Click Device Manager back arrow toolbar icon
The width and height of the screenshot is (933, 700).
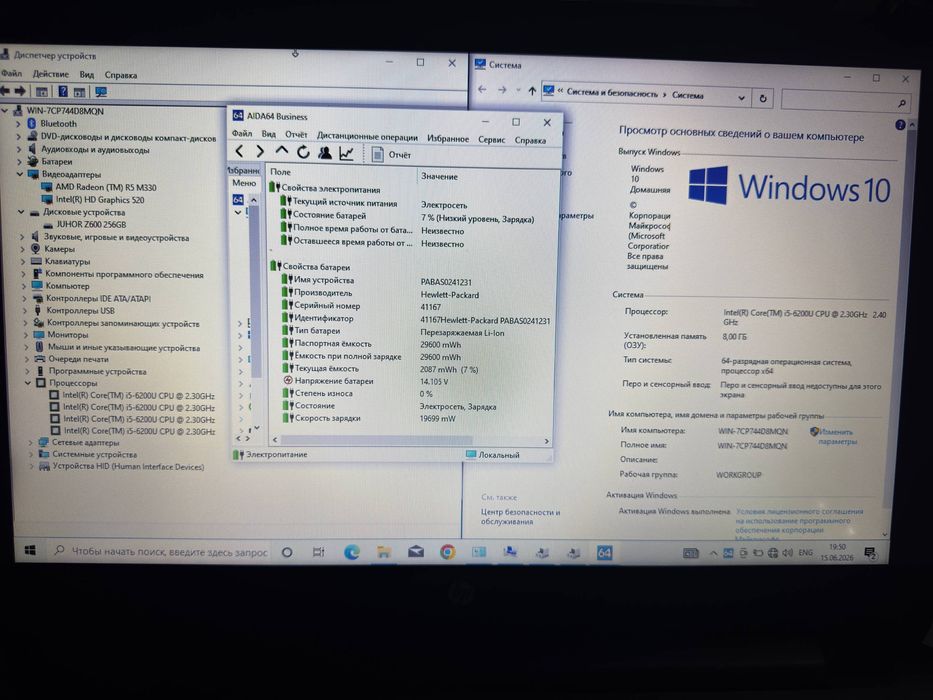tap(5, 90)
